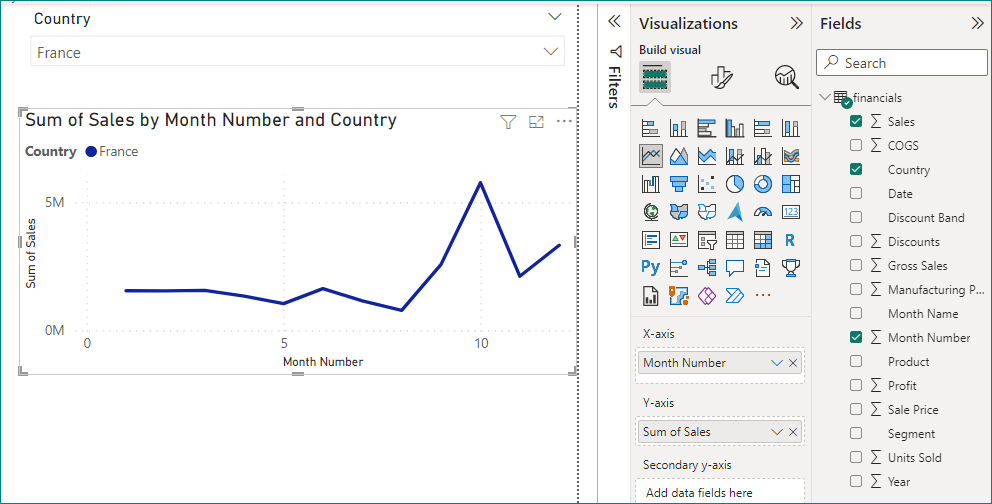The height and width of the screenshot is (504, 992).
Task: Check the Profit field
Action: (x=856, y=386)
